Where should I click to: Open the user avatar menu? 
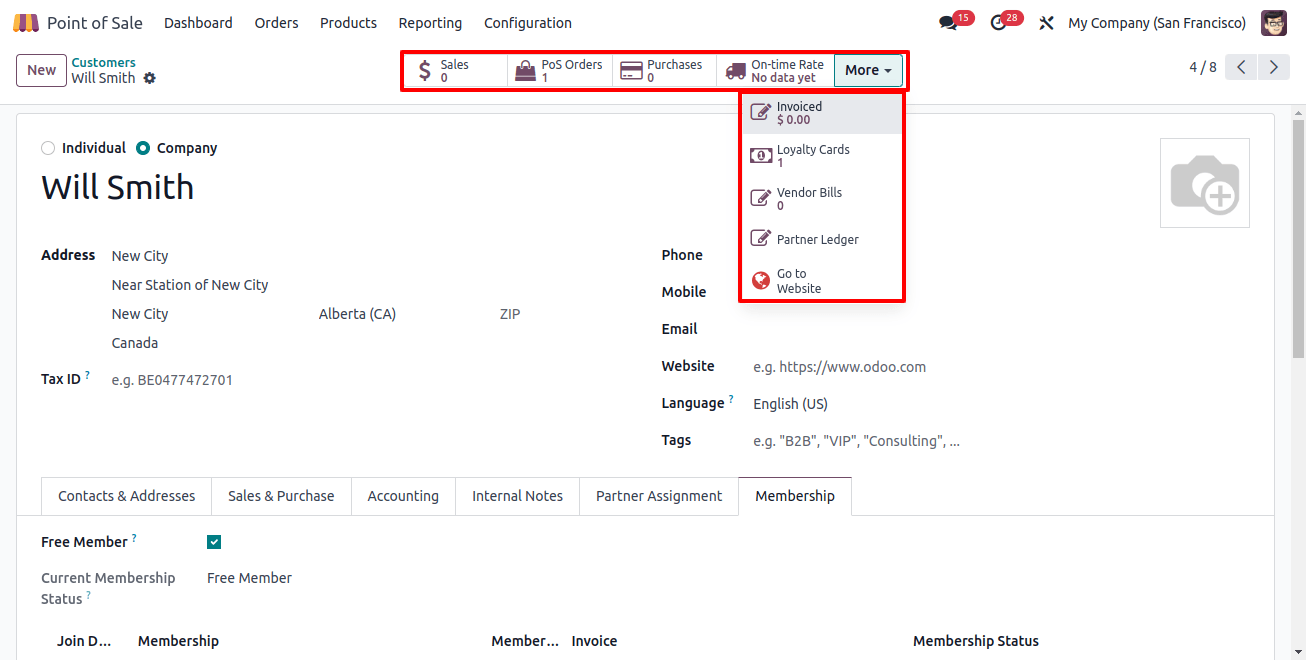[x=1274, y=22]
